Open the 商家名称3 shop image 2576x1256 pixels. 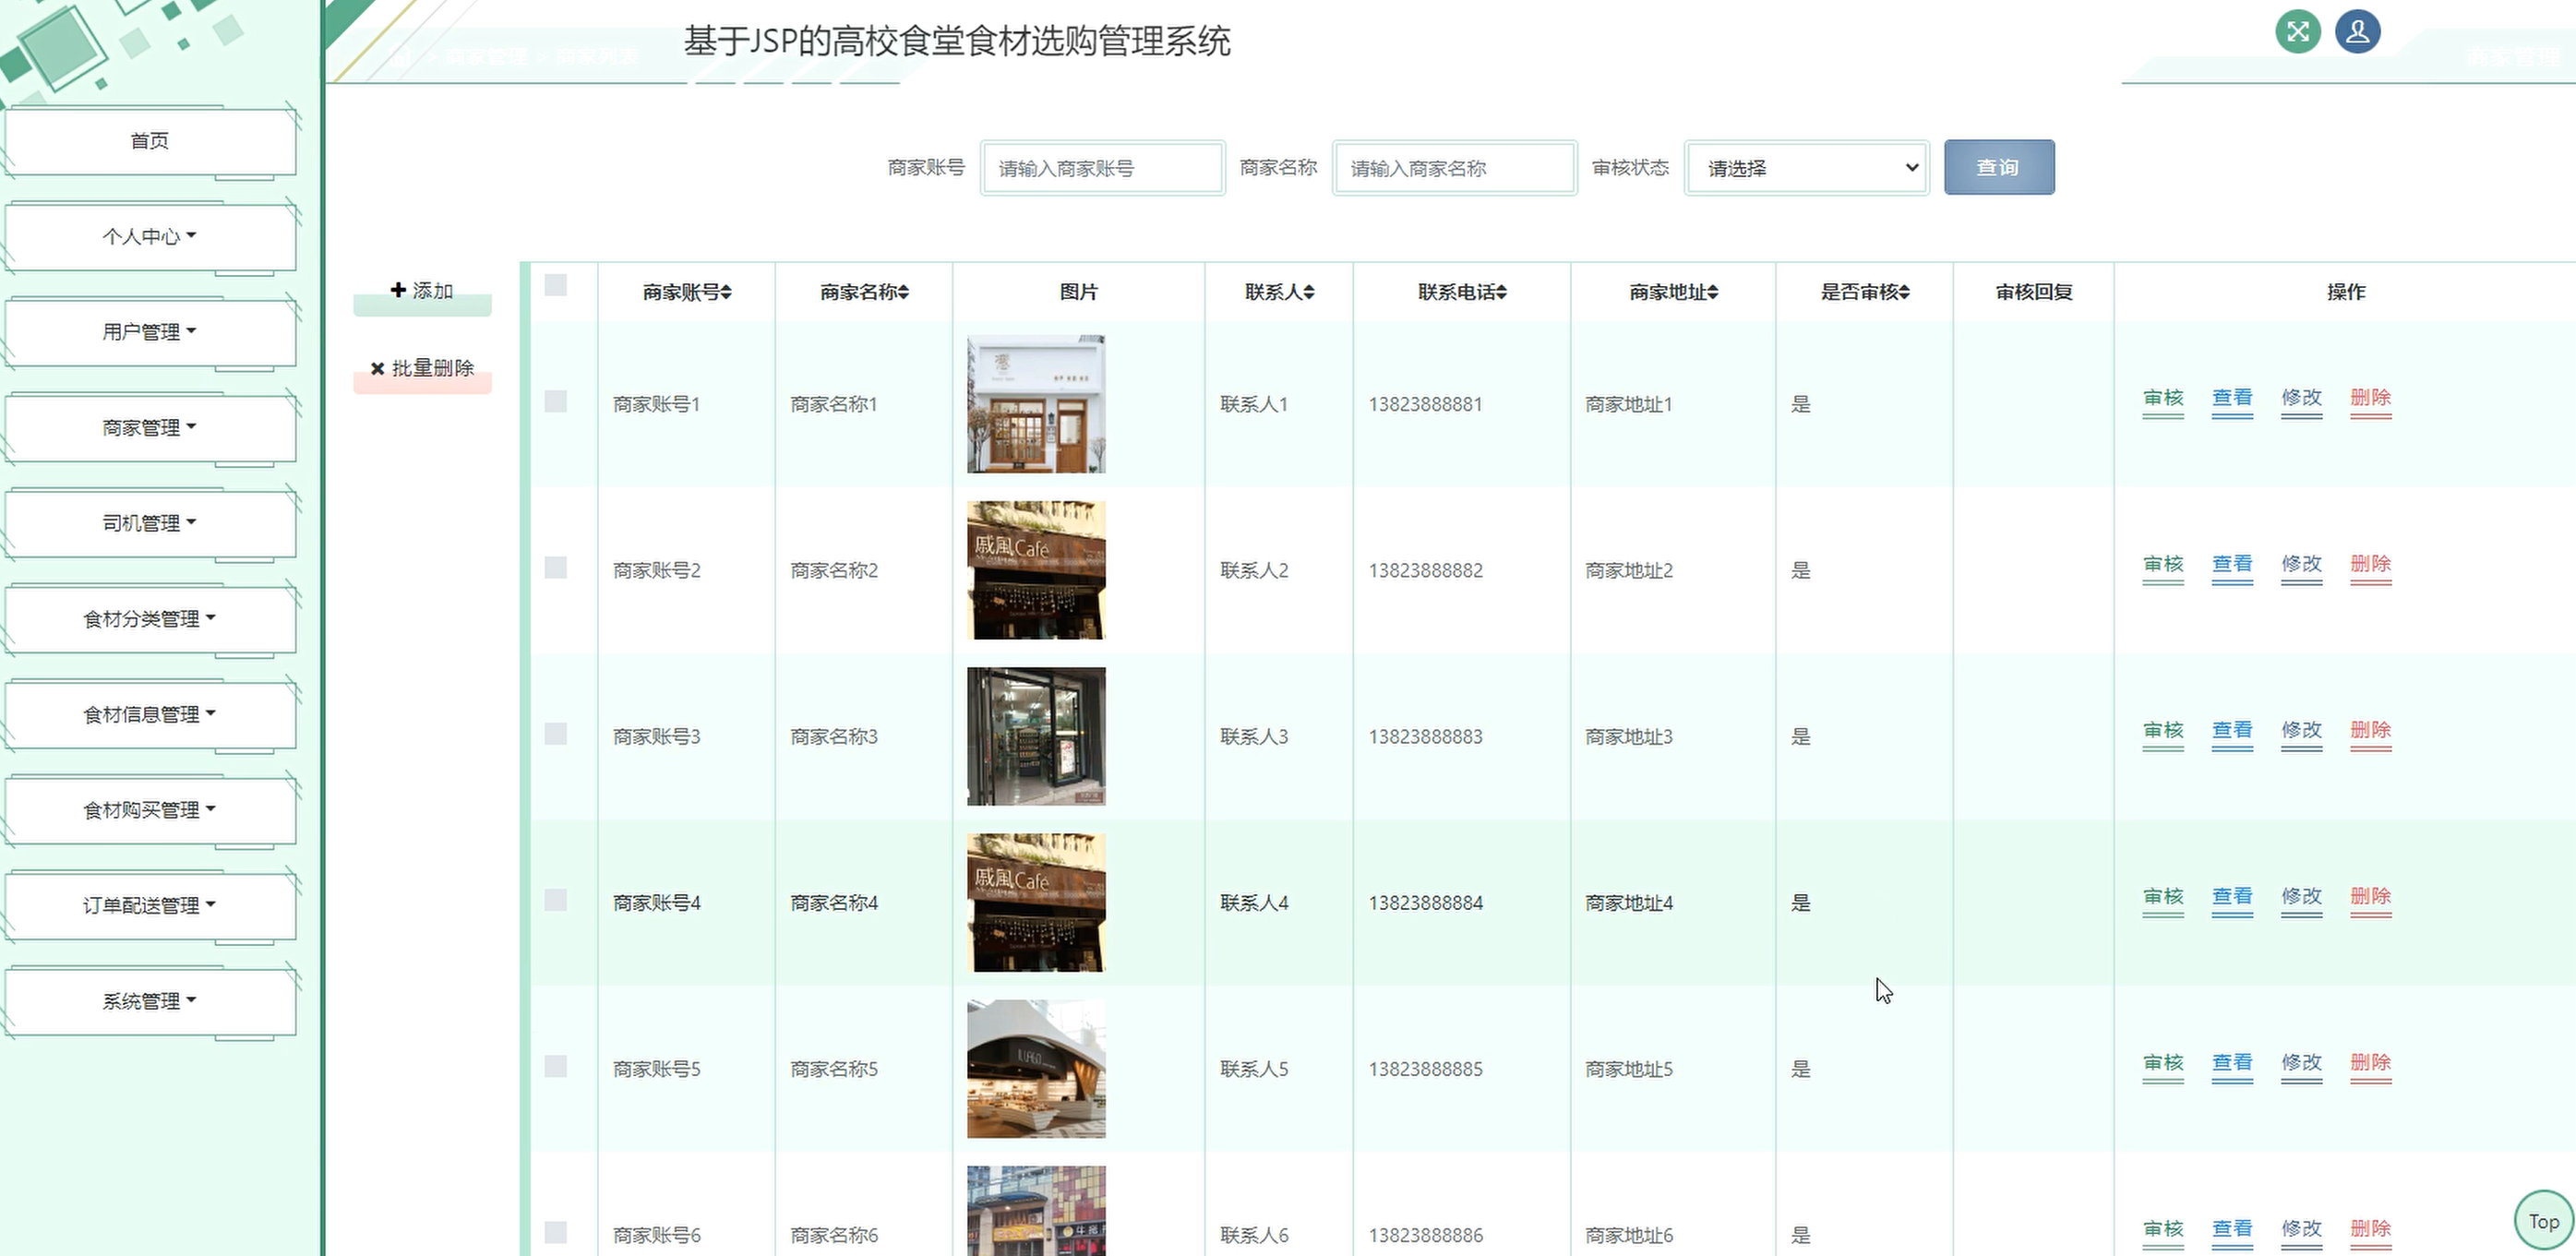[1036, 736]
